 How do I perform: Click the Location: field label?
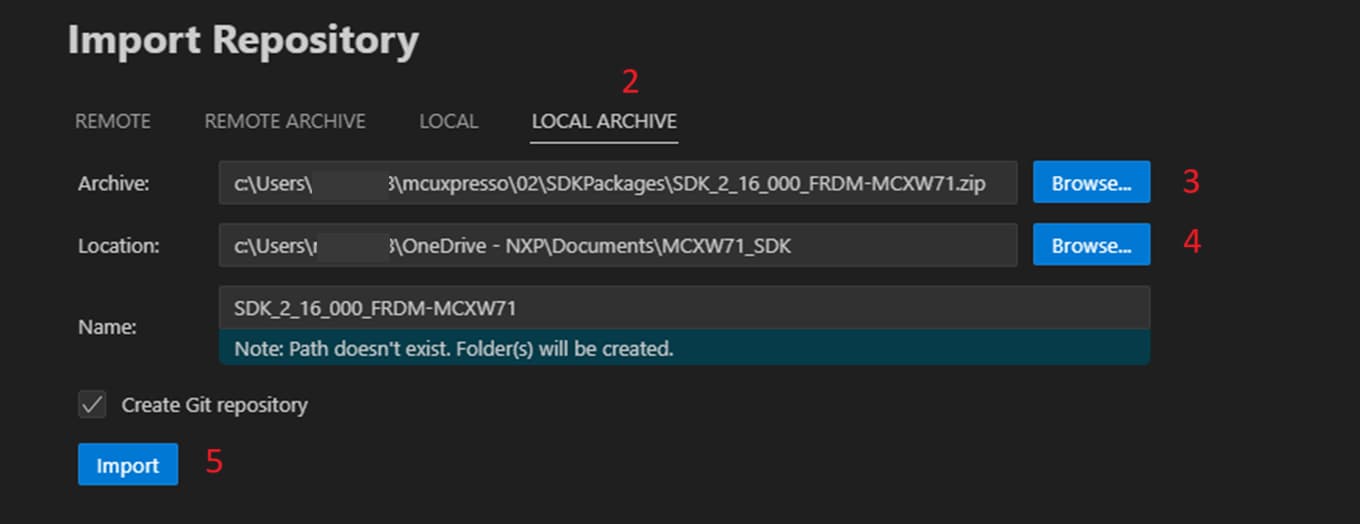click(x=118, y=245)
